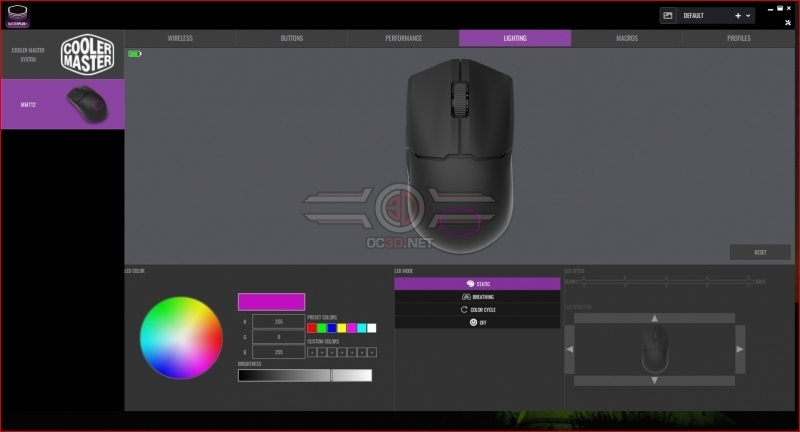This screenshot has width=800, height=432.
Task: Click the logo LED zone on mouse
Action: tap(460, 222)
